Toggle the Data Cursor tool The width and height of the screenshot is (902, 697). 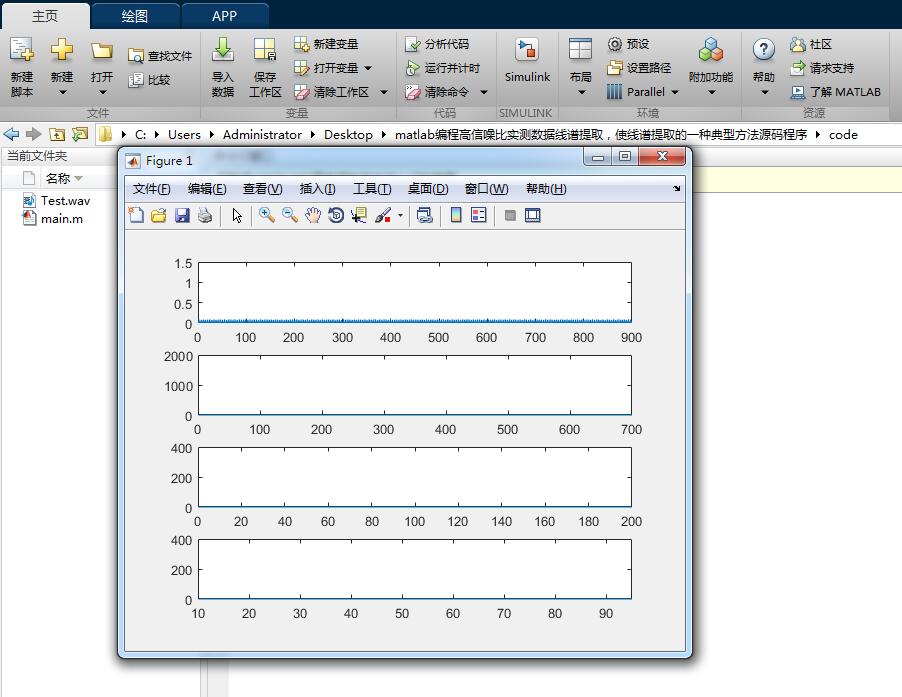(359, 216)
